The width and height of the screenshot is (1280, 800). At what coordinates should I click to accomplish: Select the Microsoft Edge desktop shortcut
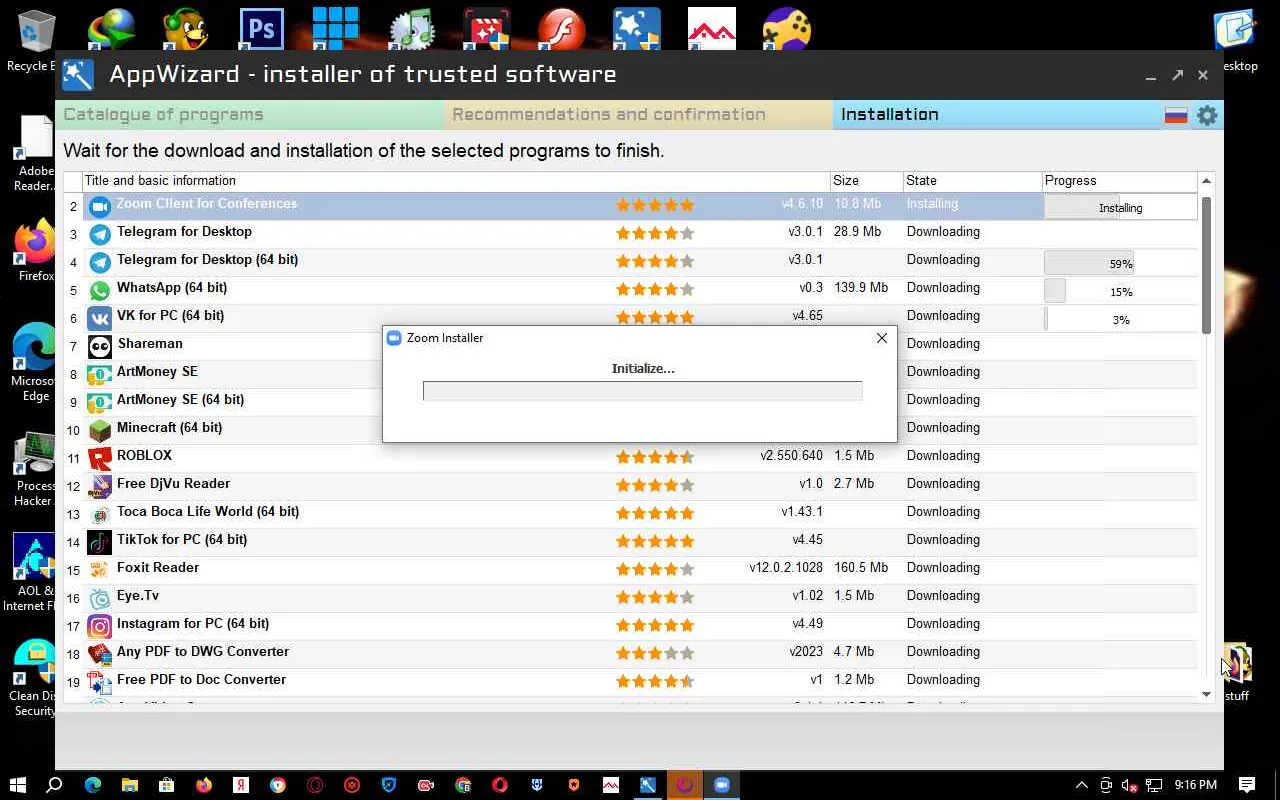coord(36,362)
